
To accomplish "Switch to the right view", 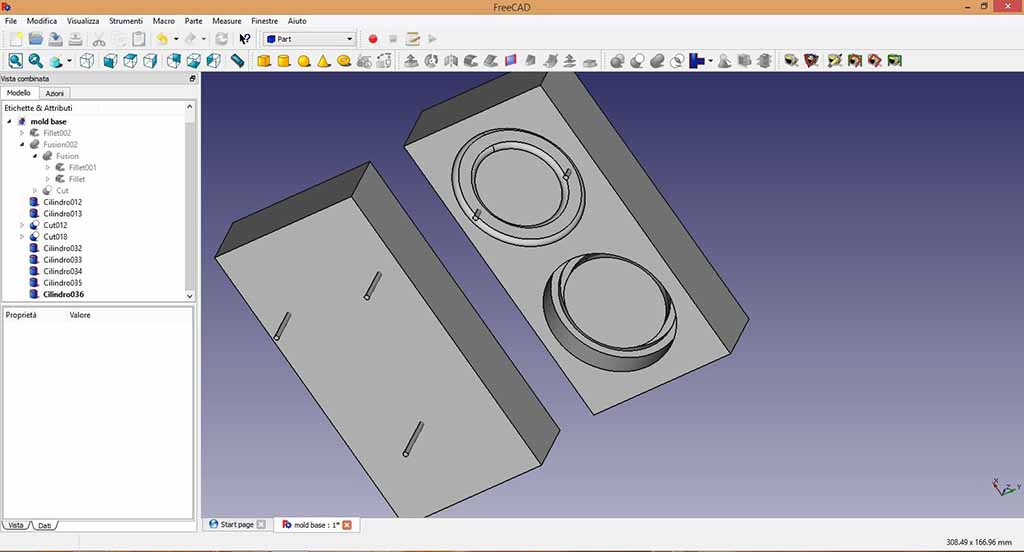I will [150, 61].
